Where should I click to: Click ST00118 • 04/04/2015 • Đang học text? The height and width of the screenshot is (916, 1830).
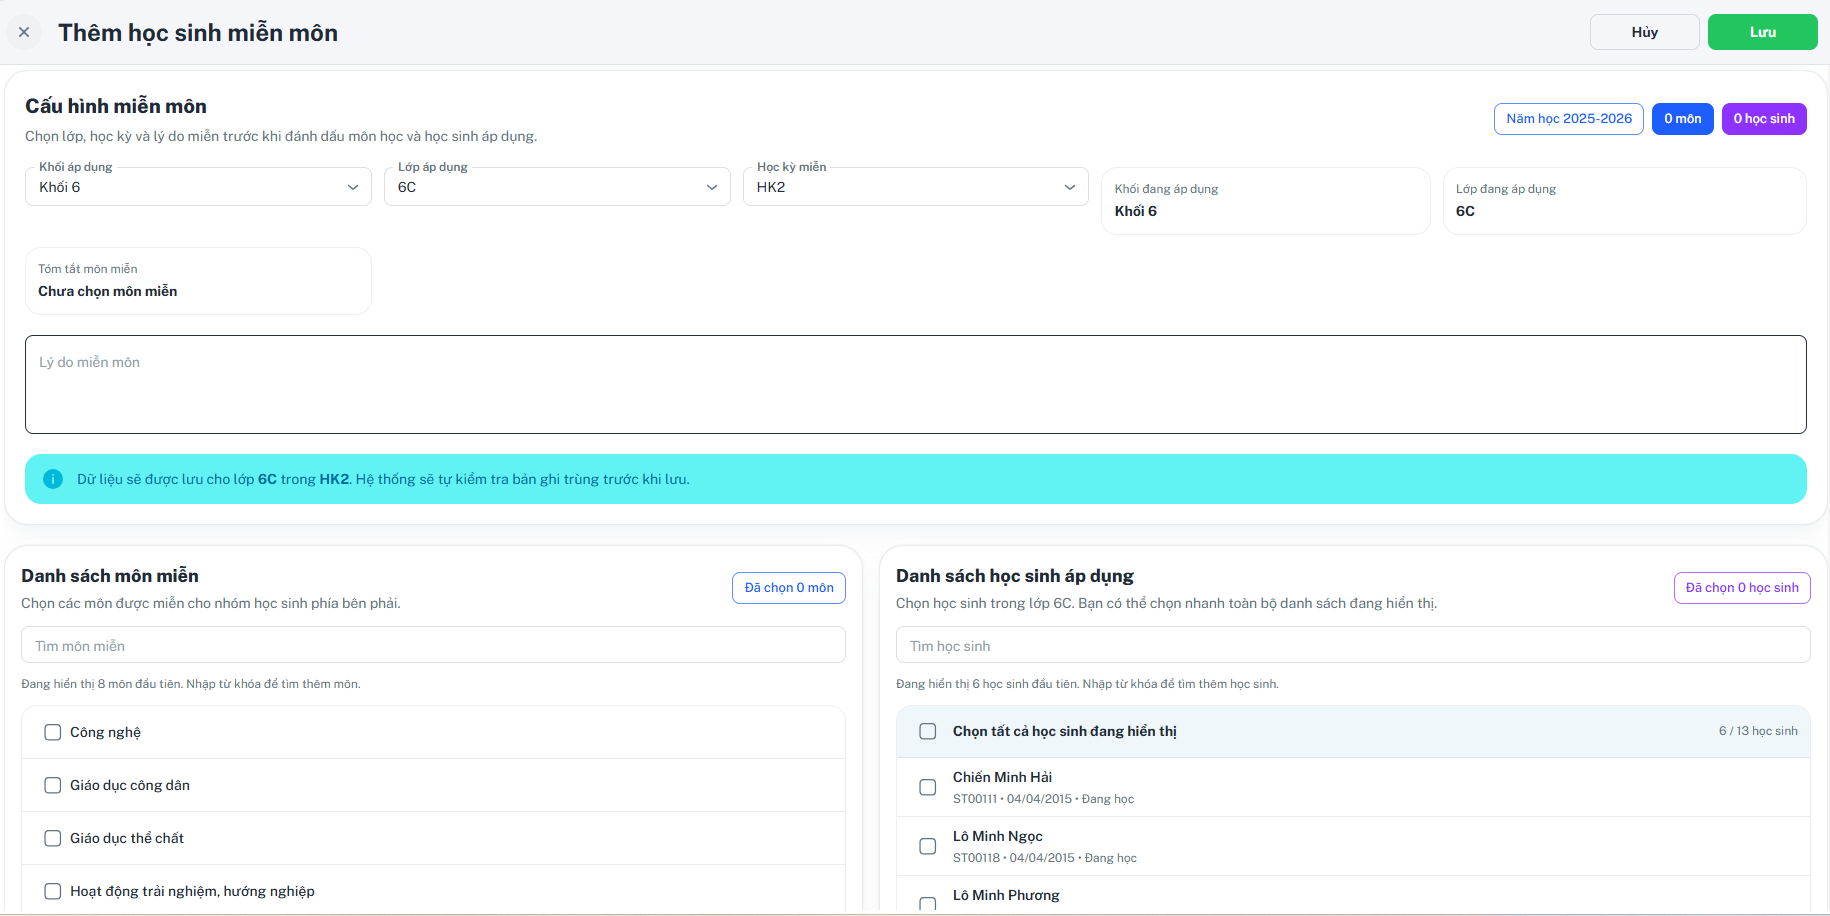tap(1045, 858)
